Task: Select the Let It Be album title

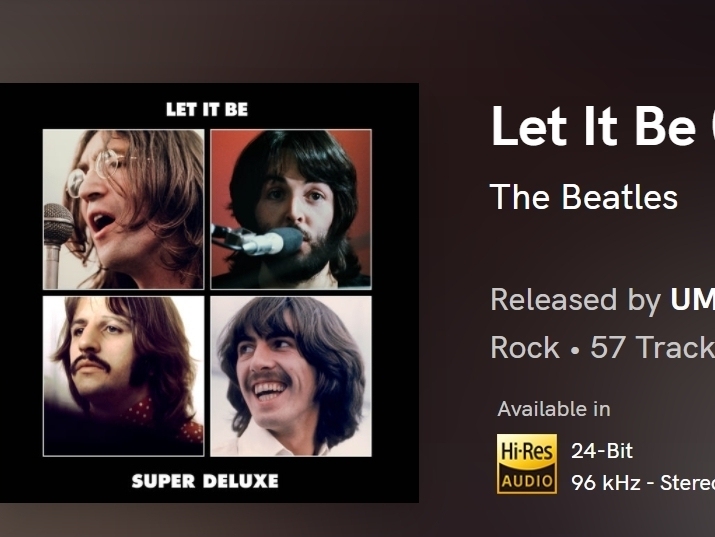Action: pos(602,126)
